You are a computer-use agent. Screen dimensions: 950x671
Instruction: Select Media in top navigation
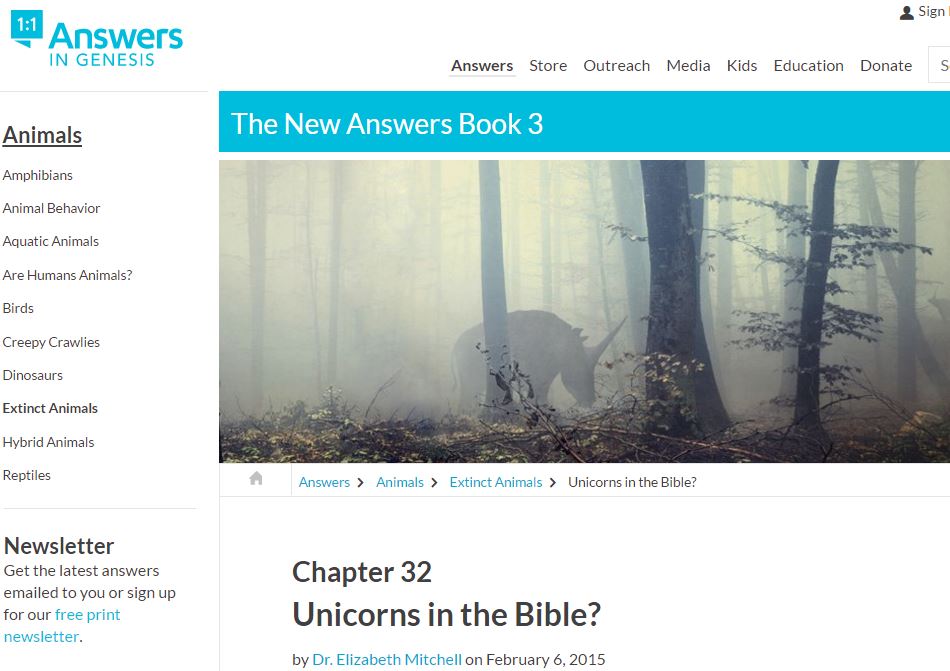click(x=688, y=65)
